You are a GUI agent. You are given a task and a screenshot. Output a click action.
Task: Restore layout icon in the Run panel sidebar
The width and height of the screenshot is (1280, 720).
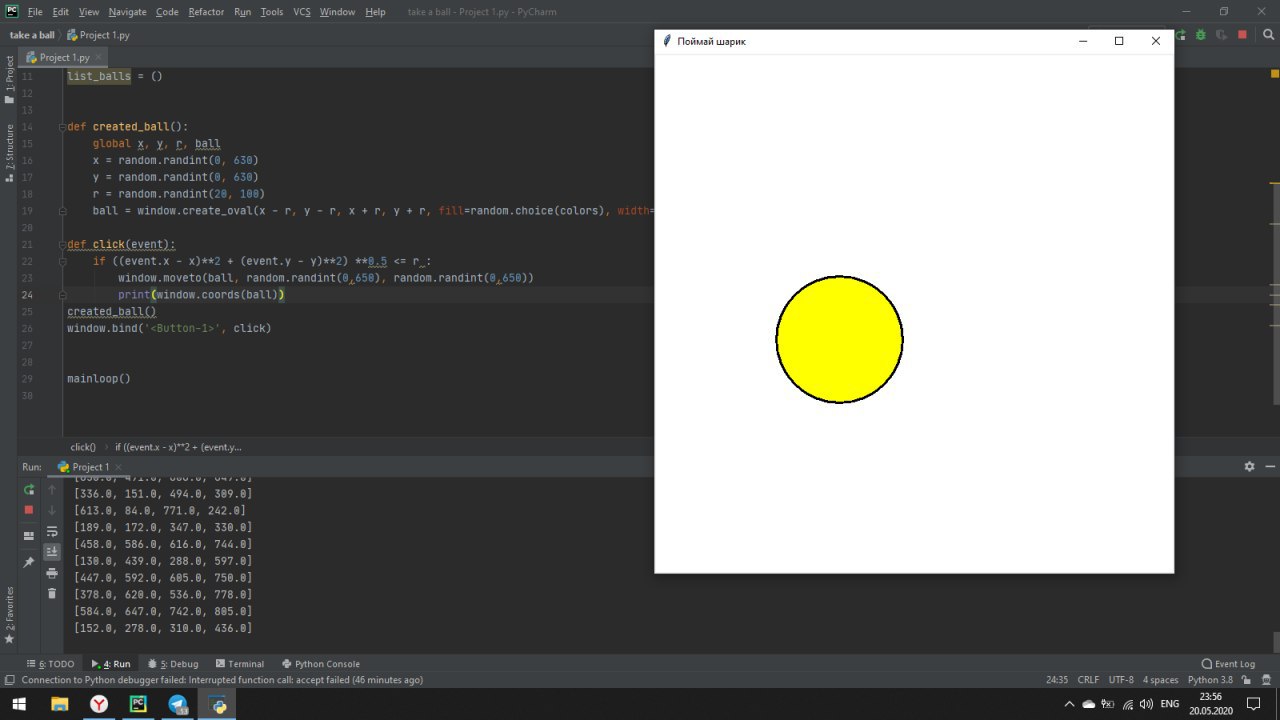29,536
